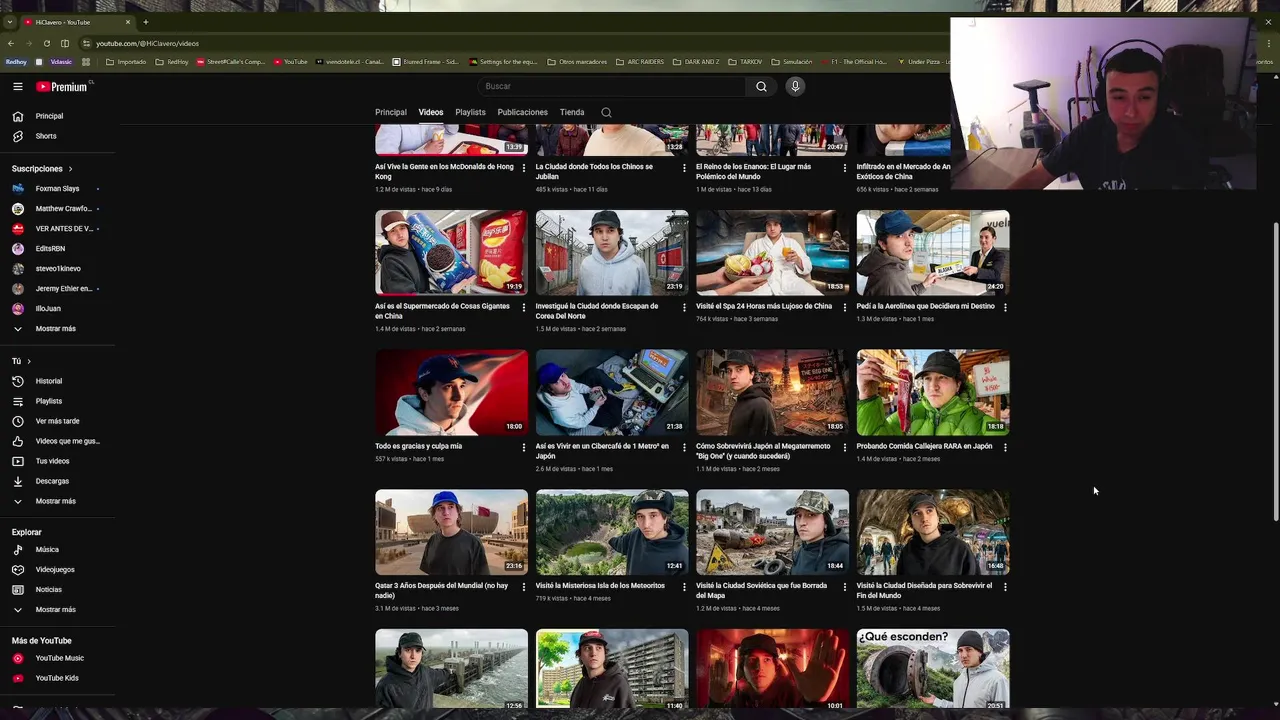
Task: Play Ciudad Soviética Borrada del Mapa thumbnail
Action: pos(772,532)
